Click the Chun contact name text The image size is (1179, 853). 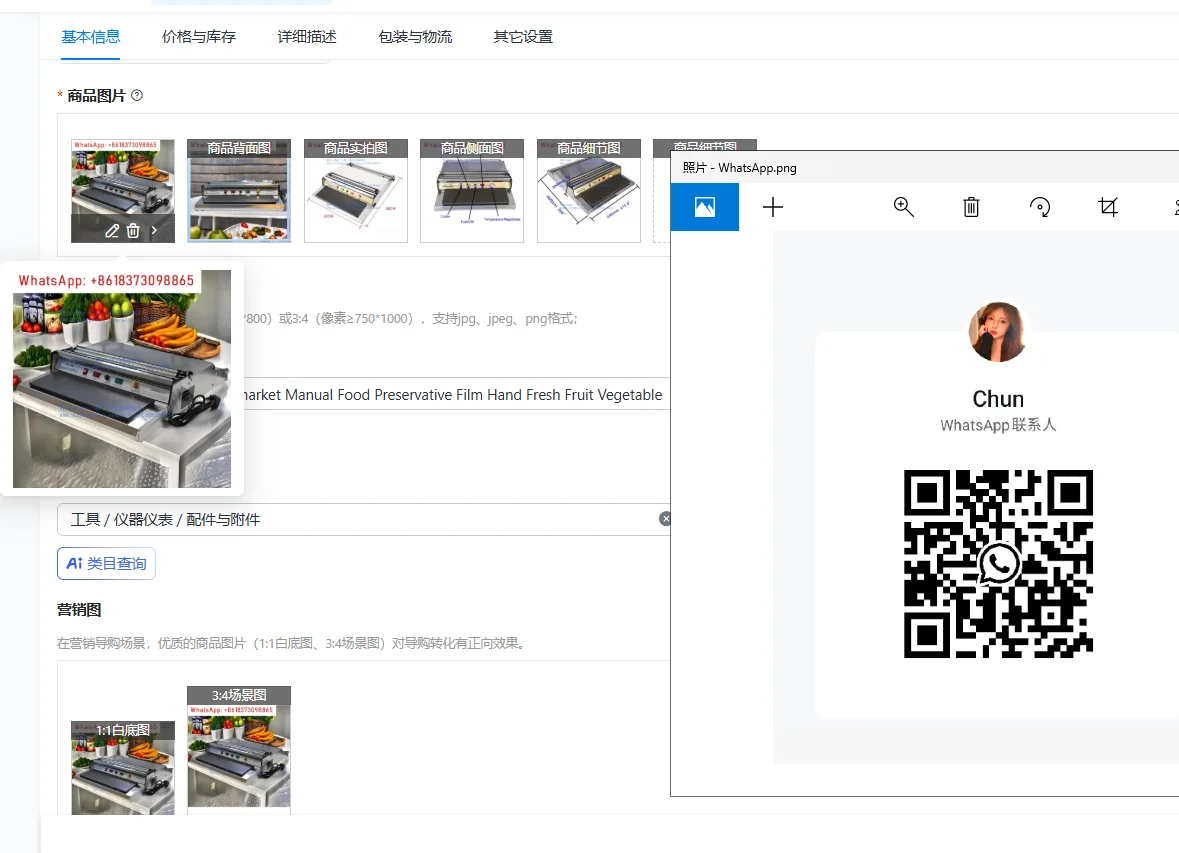(998, 399)
